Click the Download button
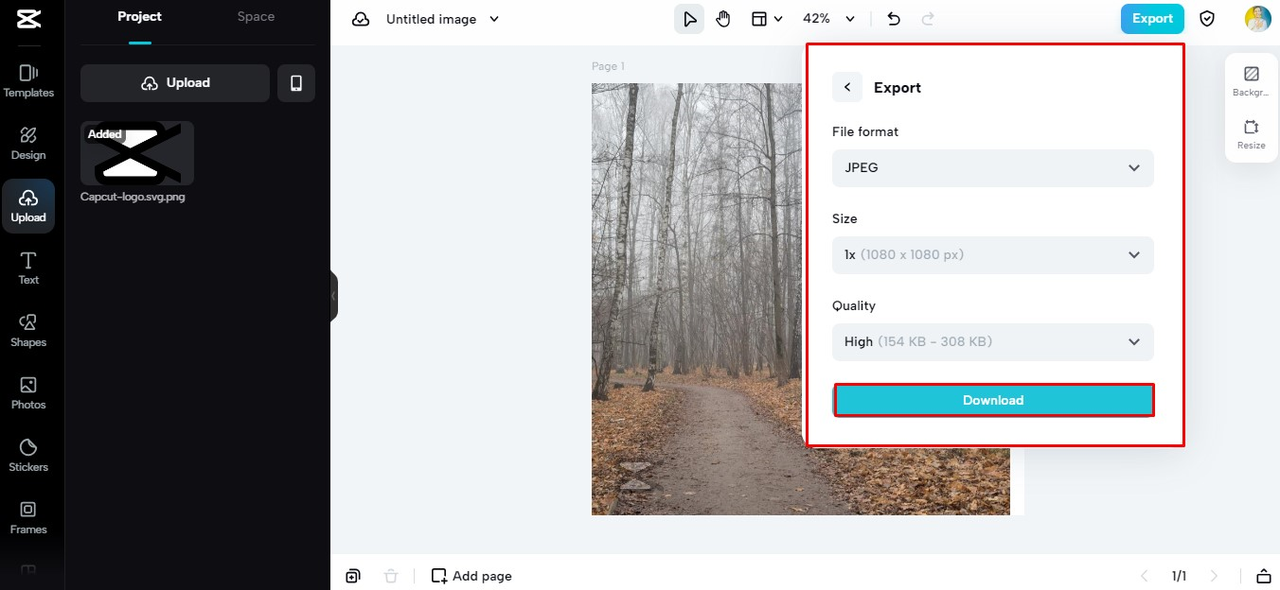The height and width of the screenshot is (590, 1280). coord(994,400)
